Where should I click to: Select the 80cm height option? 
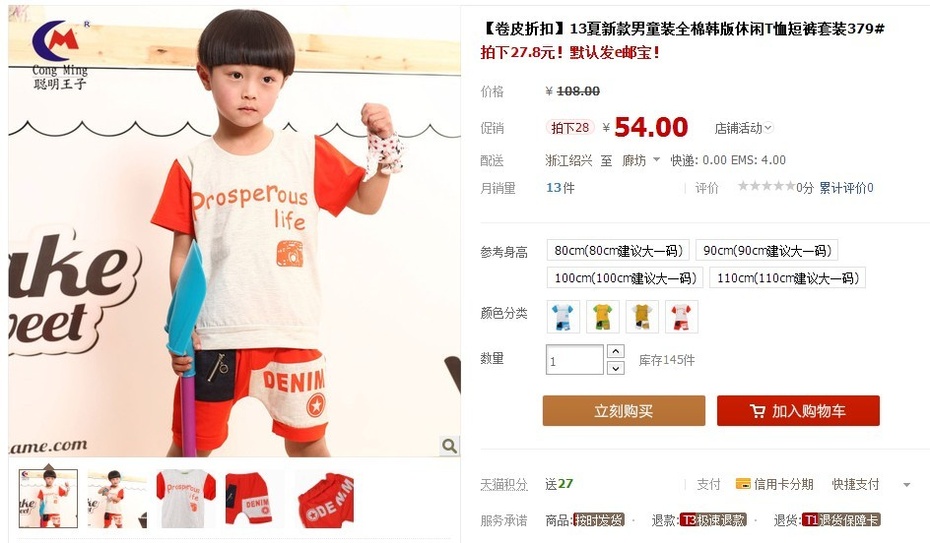point(618,251)
